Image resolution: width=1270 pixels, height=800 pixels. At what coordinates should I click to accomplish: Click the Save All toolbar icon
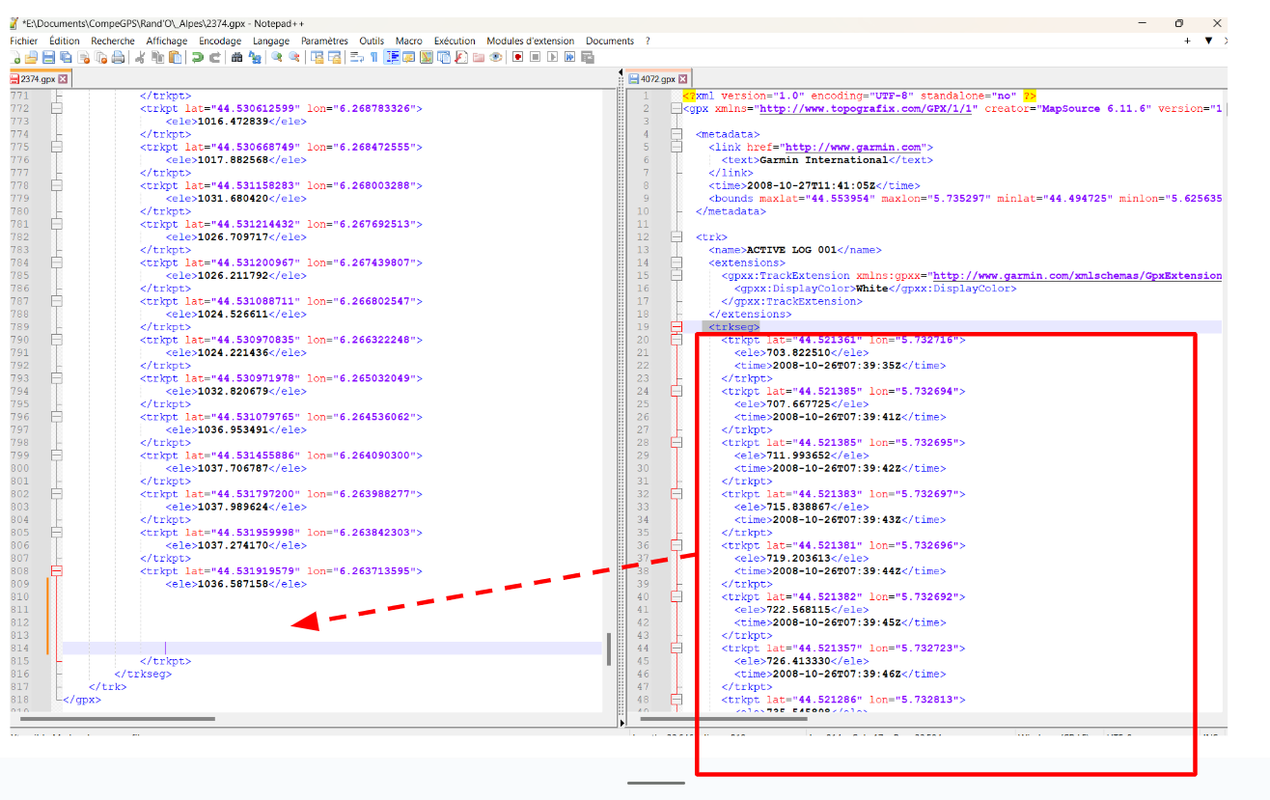(x=65, y=58)
